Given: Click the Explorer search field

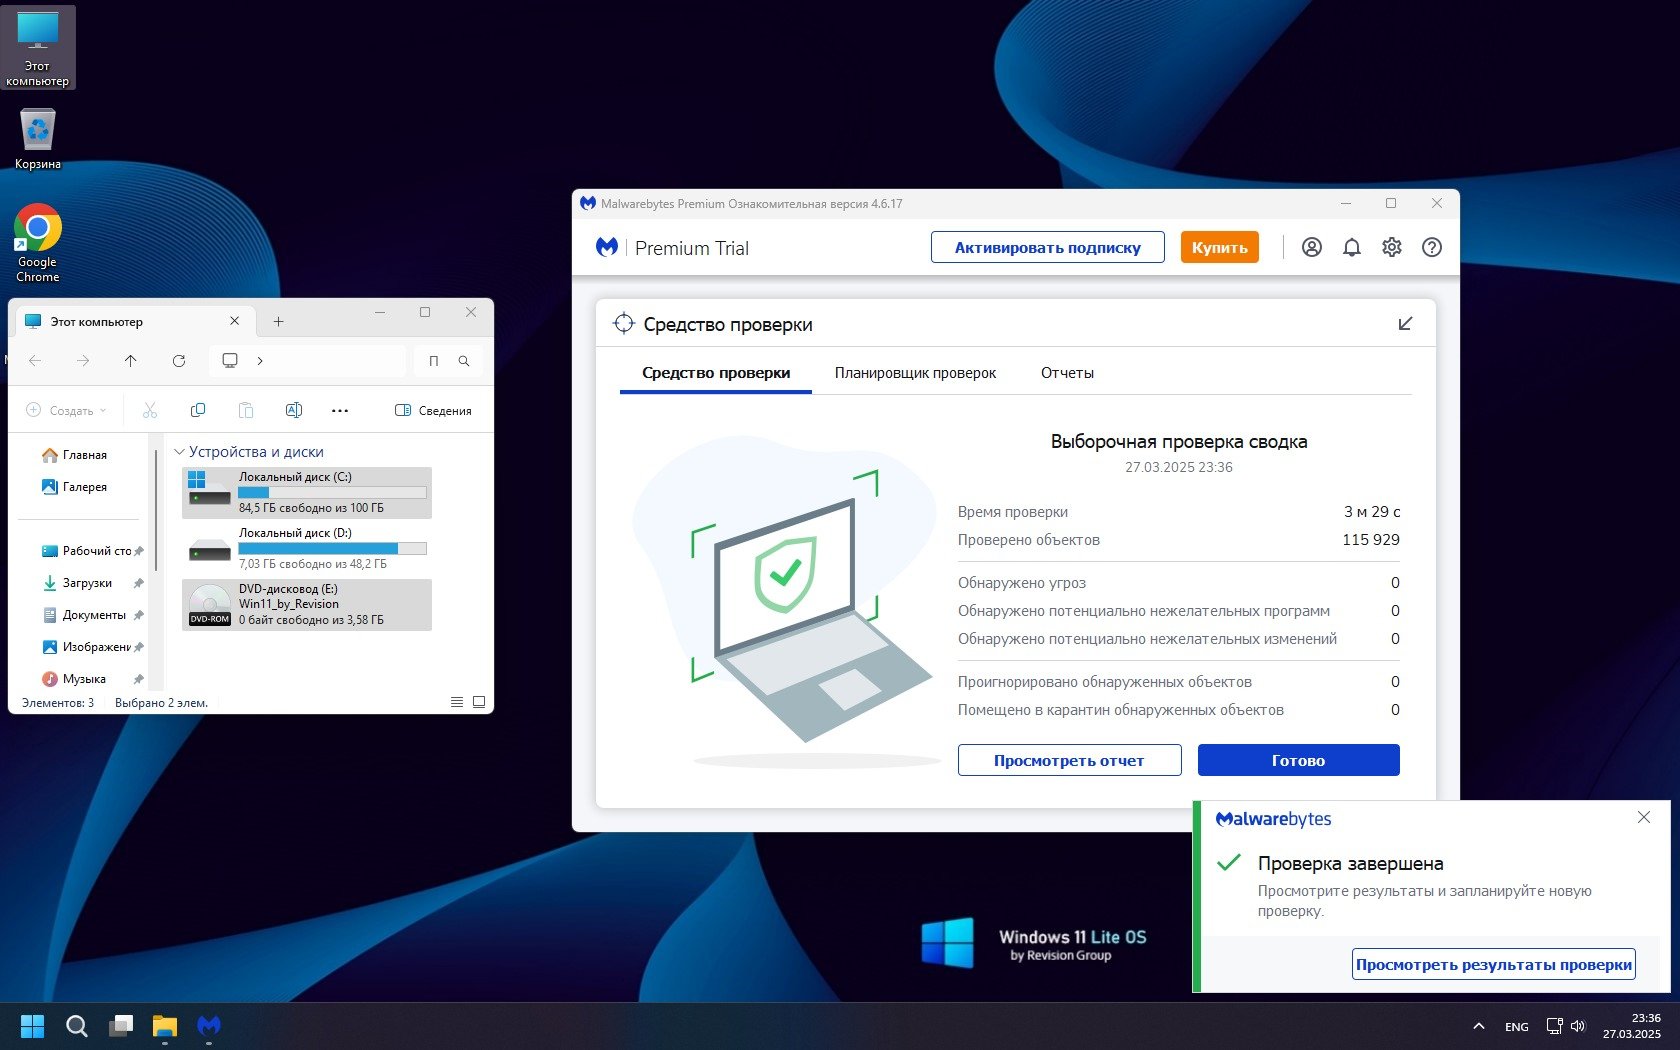Looking at the screenshot, I should click(448, 361).
